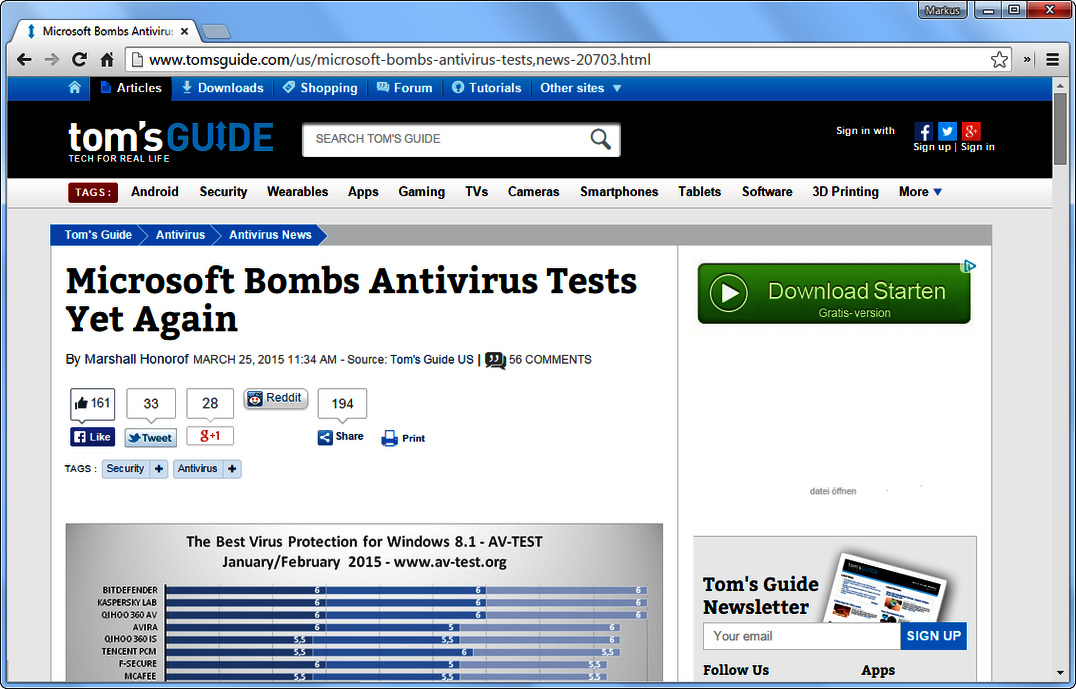Click the Download Starten button
The image size is (1076, 689).
coord(834,293)
